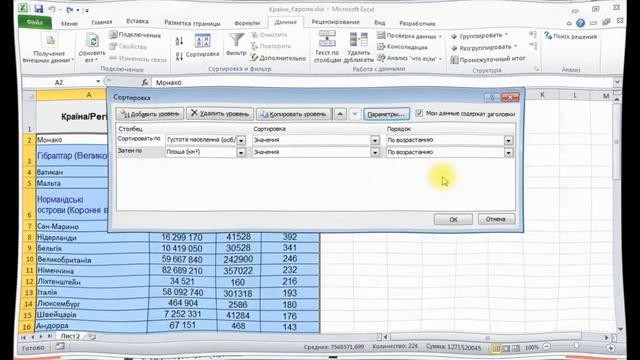640x360 pixels.
Task: Expand 'Затем по' column dropdown
Action: click(x=241, y=153)
